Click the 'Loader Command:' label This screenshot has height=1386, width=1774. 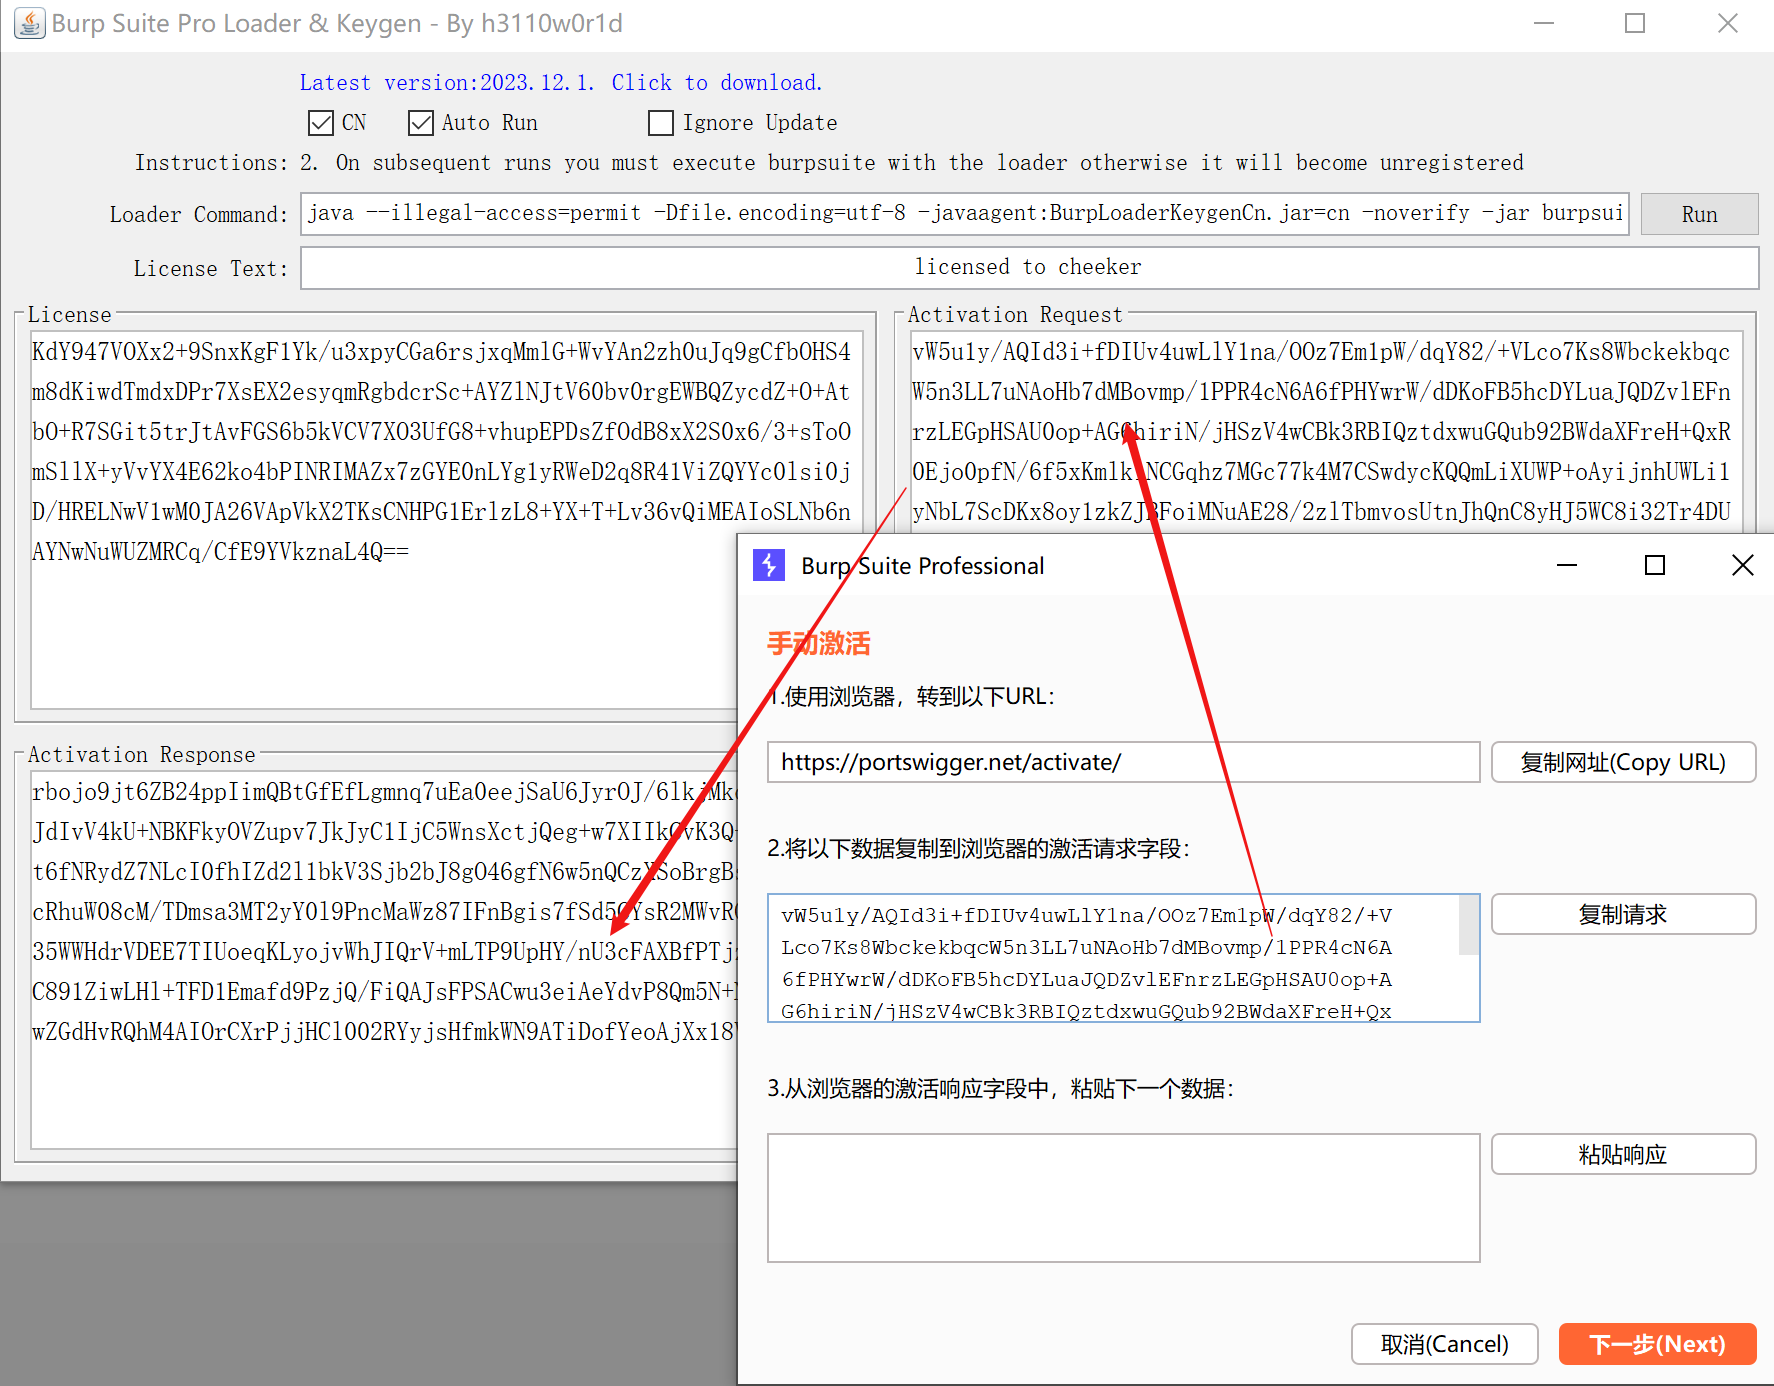(x=199, y=215)
